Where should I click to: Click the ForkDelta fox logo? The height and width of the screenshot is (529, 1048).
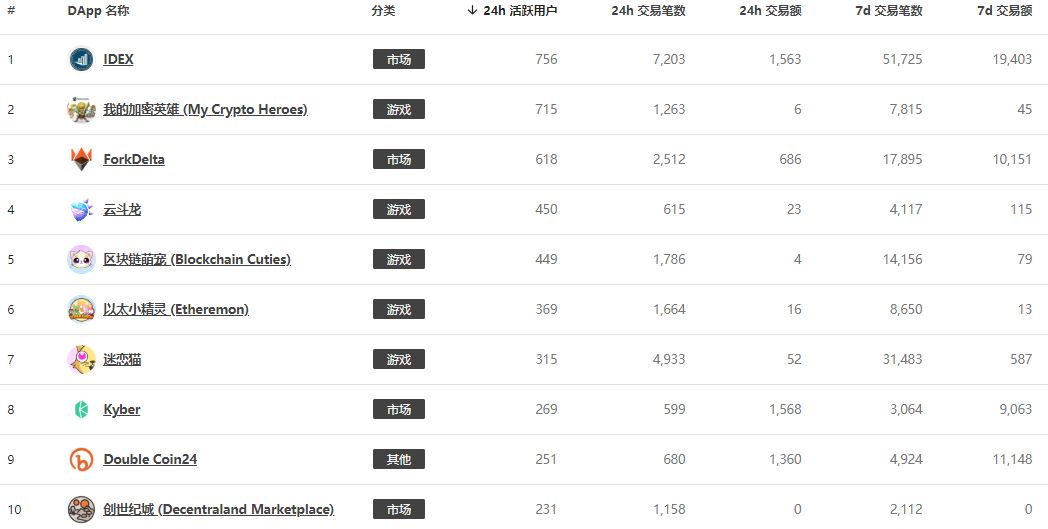pyautogui.click(x=82, y=159)
